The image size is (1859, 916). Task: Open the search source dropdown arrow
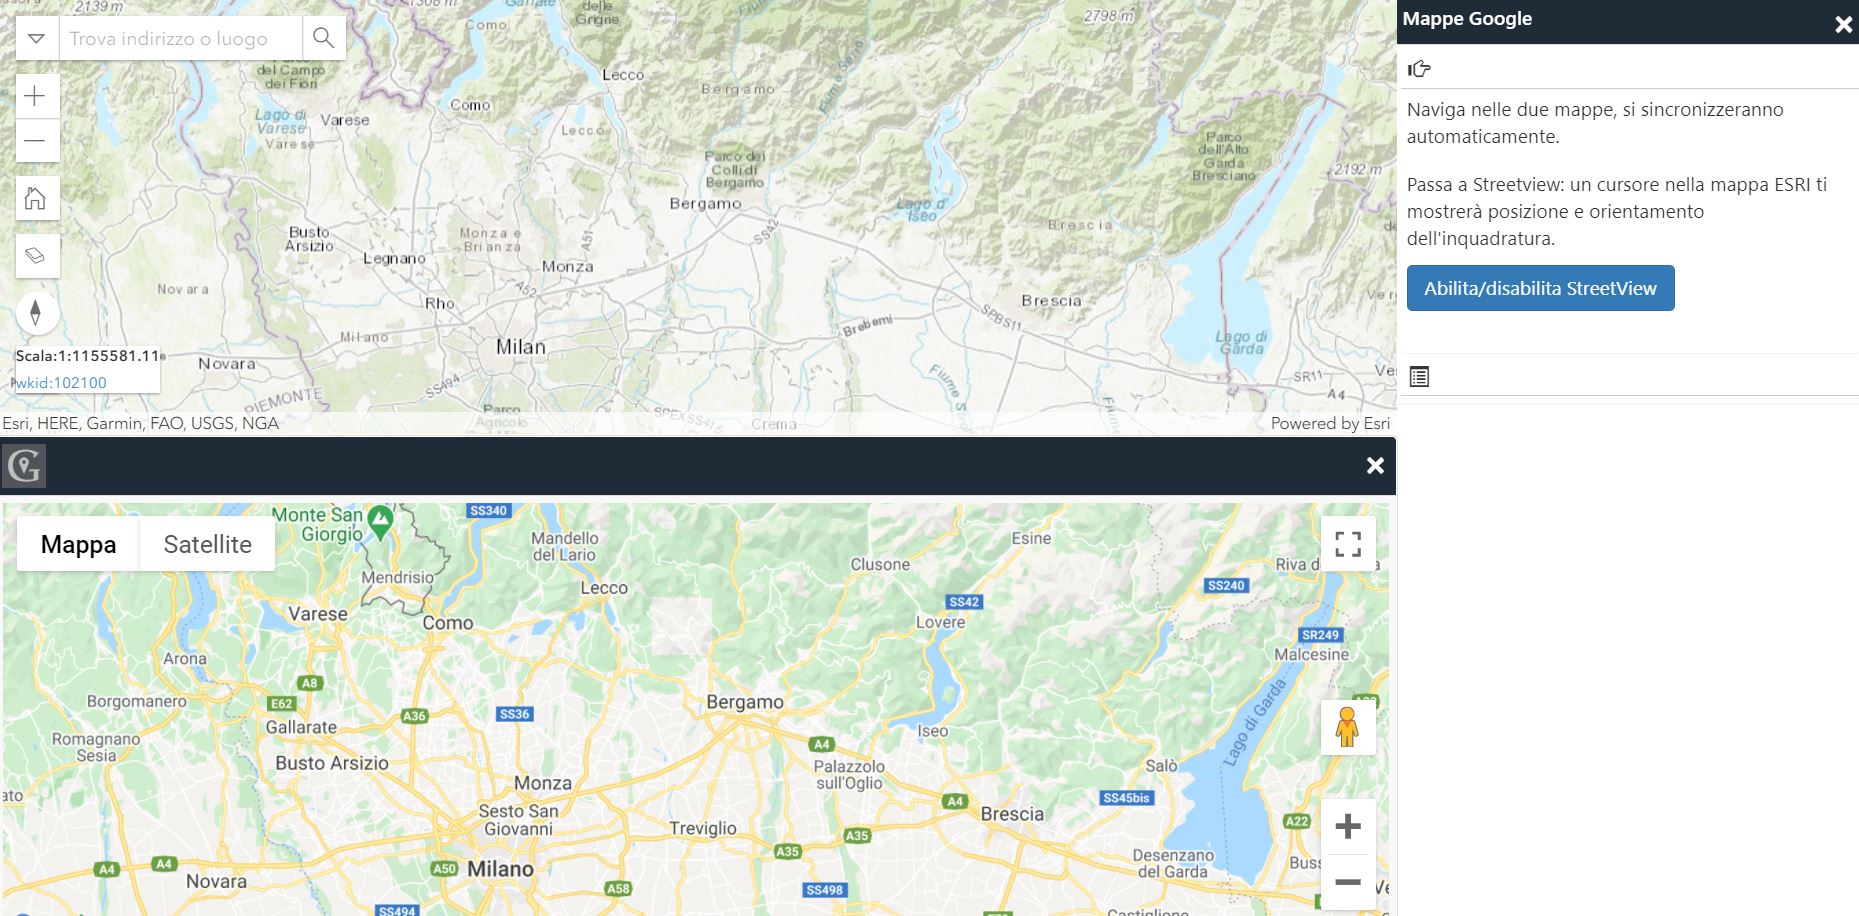click(x=36, y=38)
